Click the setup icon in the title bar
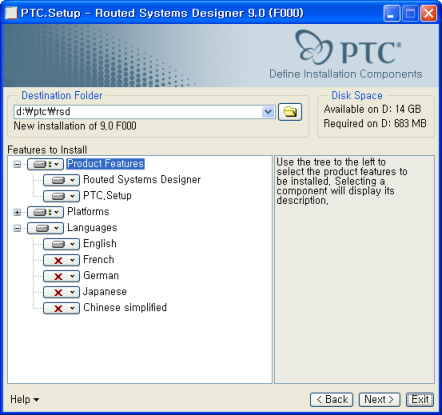Viewport: 442px width, 415px height. coord(11,13)
